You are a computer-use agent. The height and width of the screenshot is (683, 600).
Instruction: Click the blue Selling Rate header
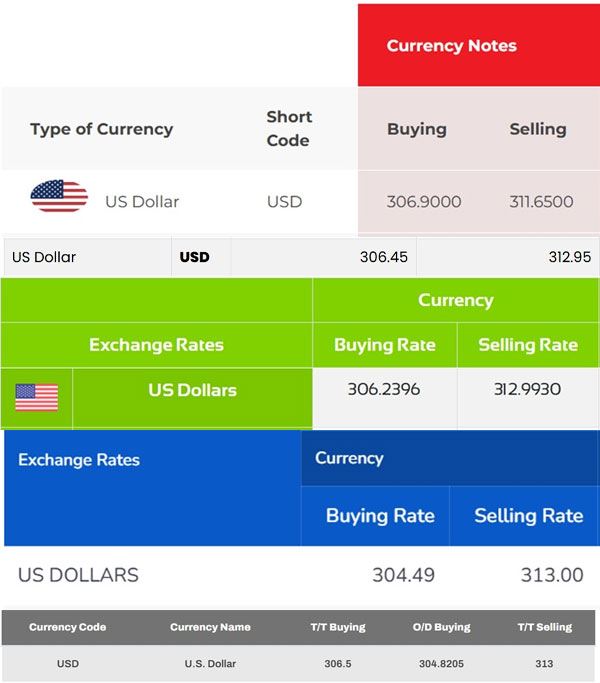pos(528,516)
